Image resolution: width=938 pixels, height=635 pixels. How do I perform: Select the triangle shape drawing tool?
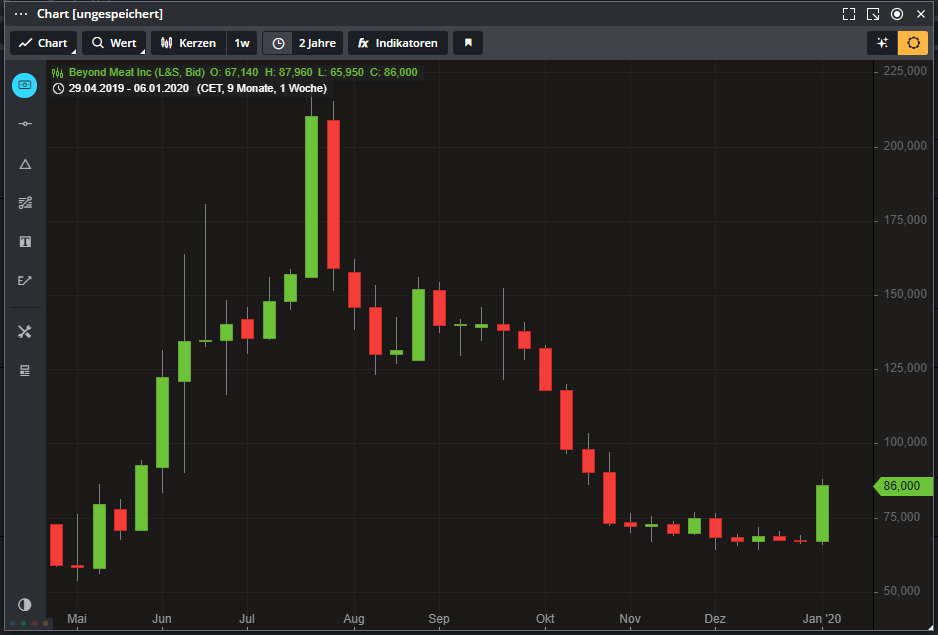pyautogui.click(x=25, y=164)
